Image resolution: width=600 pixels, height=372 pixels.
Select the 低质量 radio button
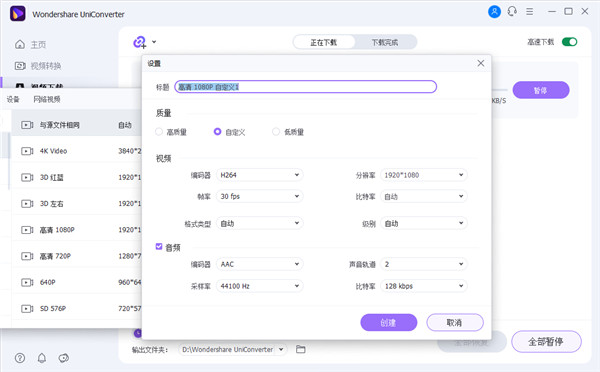(x=276, y=132)
